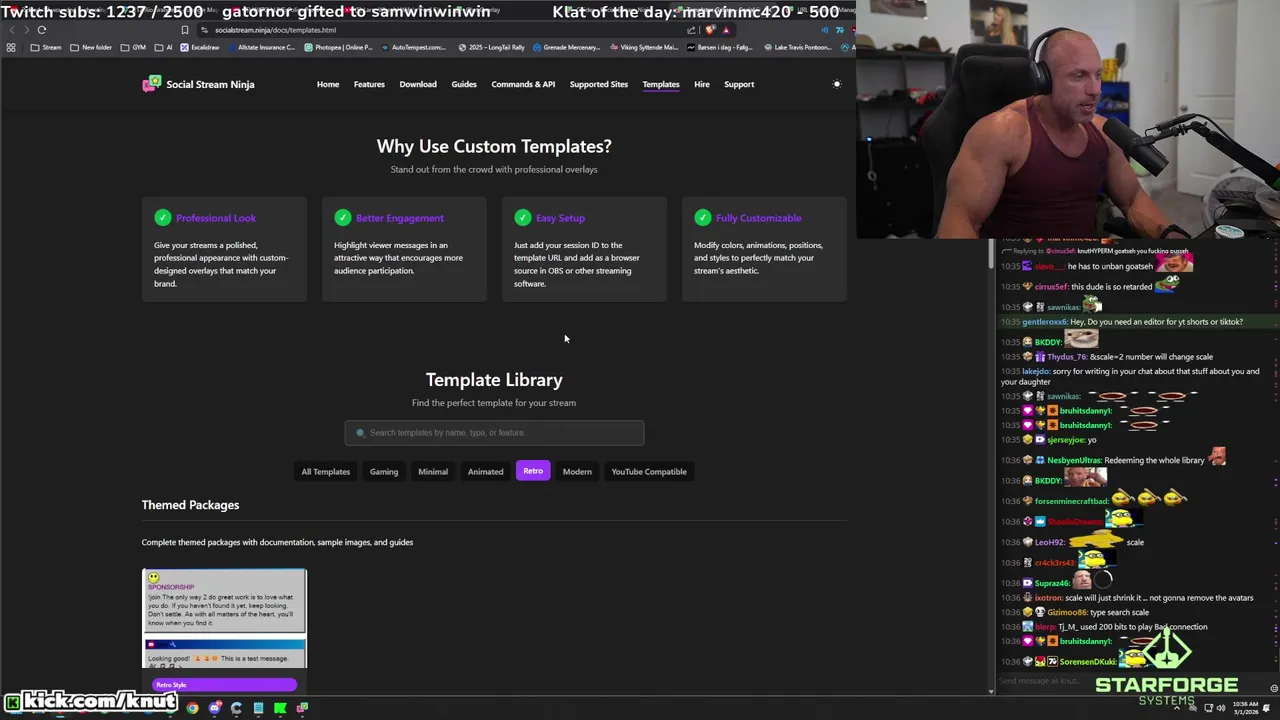Open the Hire nav item
The height and width of the screenshot is (720, 1280).
[x=702, y=84]
